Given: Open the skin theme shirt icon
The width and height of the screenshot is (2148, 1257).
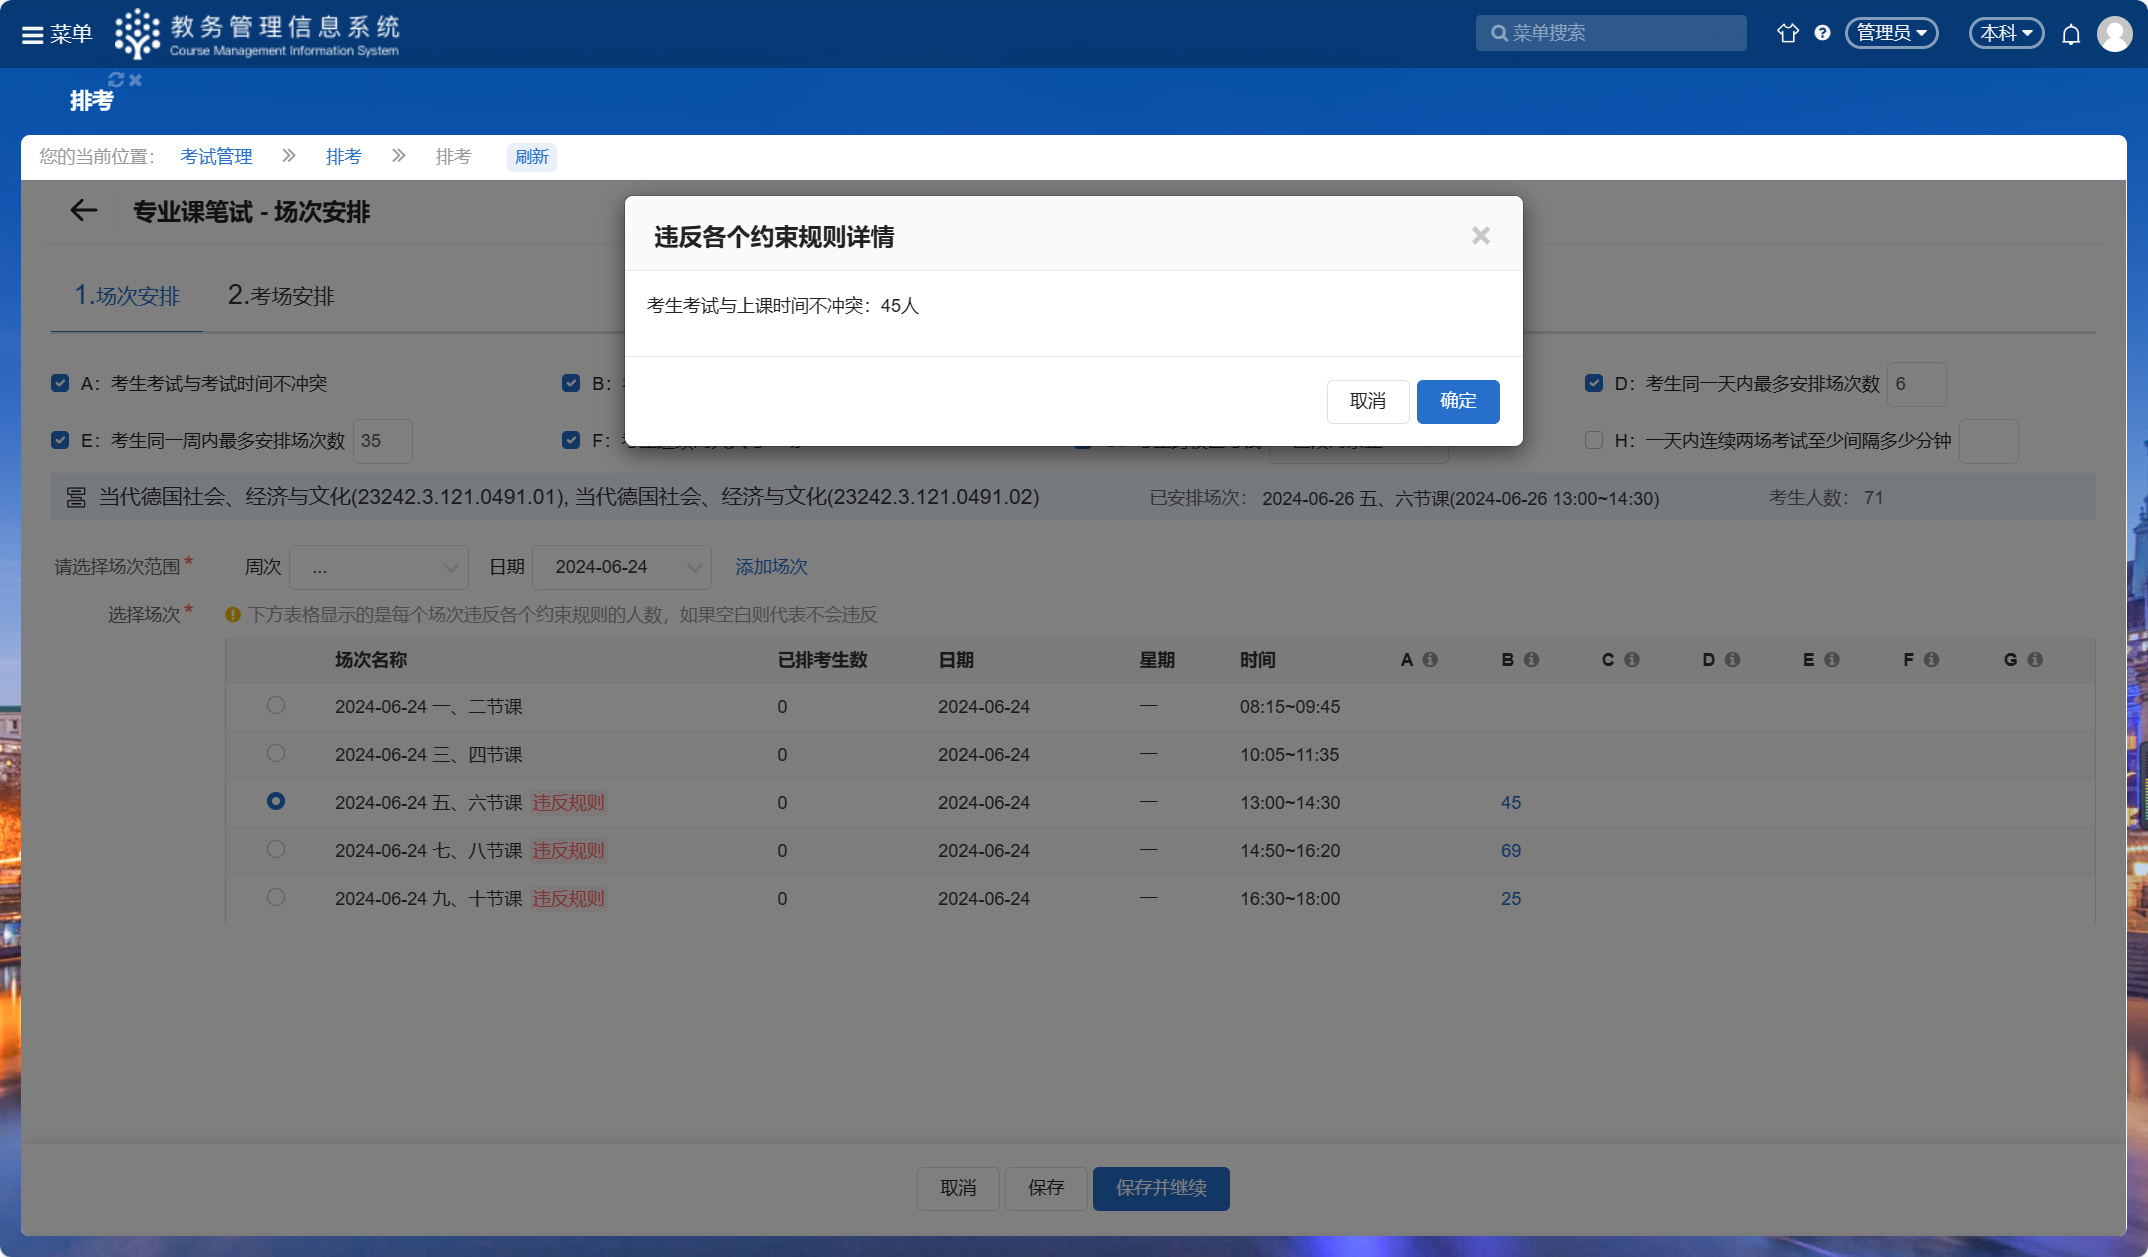Looking at the screenshot, I should click(1787, 33).
